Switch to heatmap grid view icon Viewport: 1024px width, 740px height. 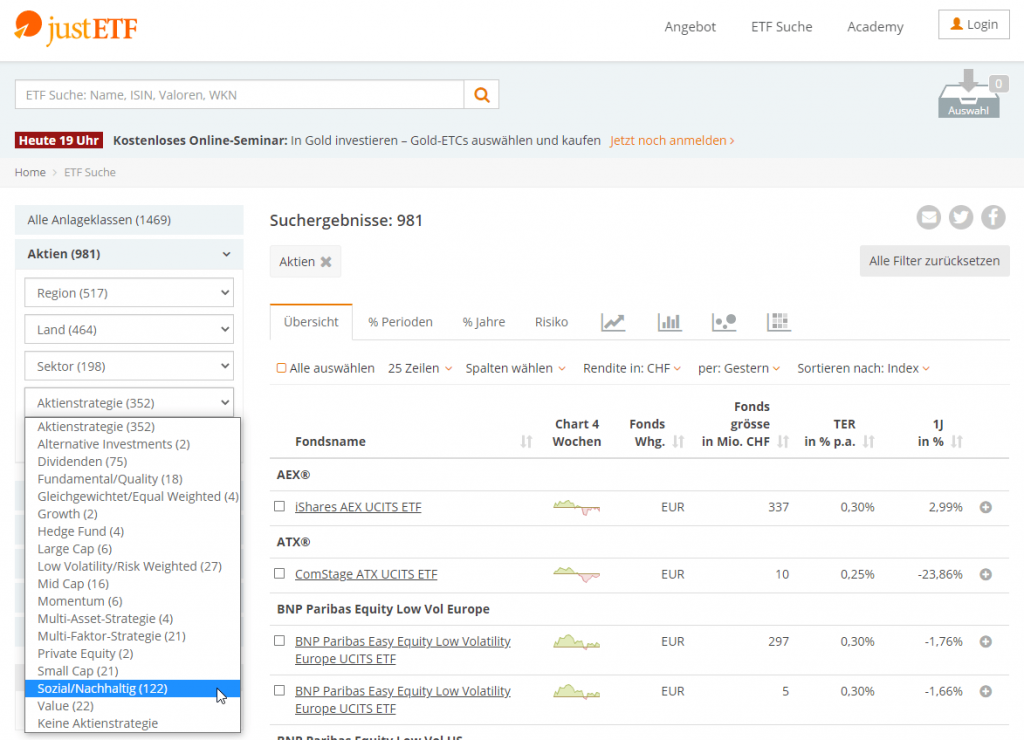tap(778, 322)
